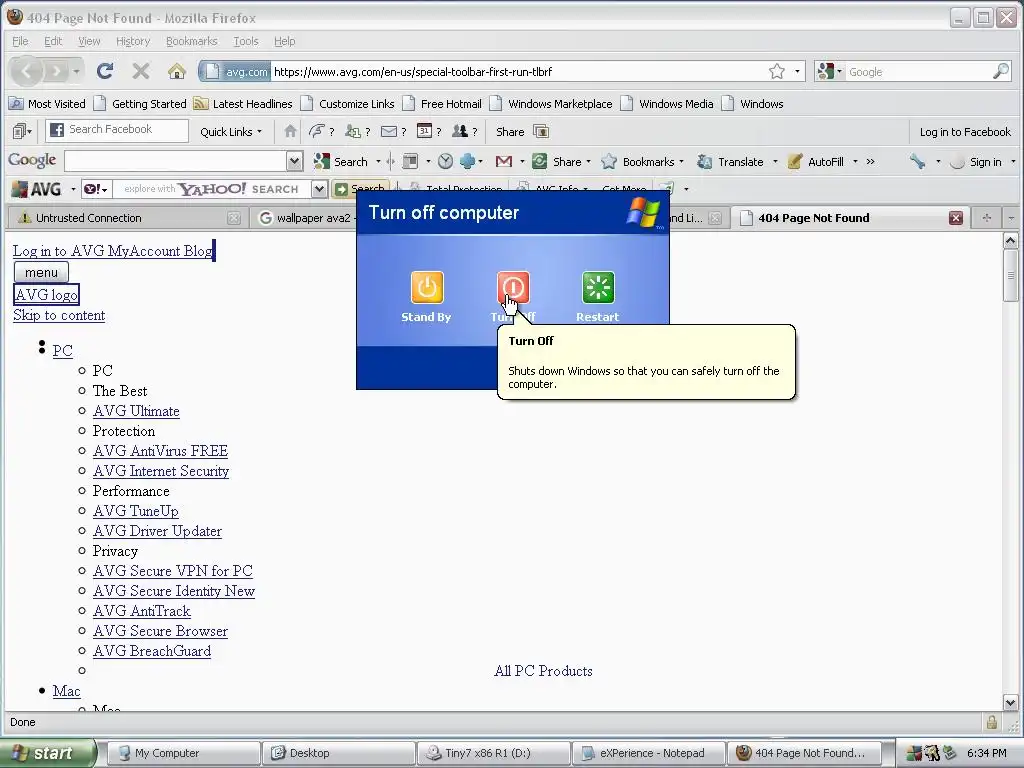Image resolution: width=1024 pixels, height=768 pixels.
Task: Close the 404 Page Not Found tab
Action: click(x=955, y=218)
